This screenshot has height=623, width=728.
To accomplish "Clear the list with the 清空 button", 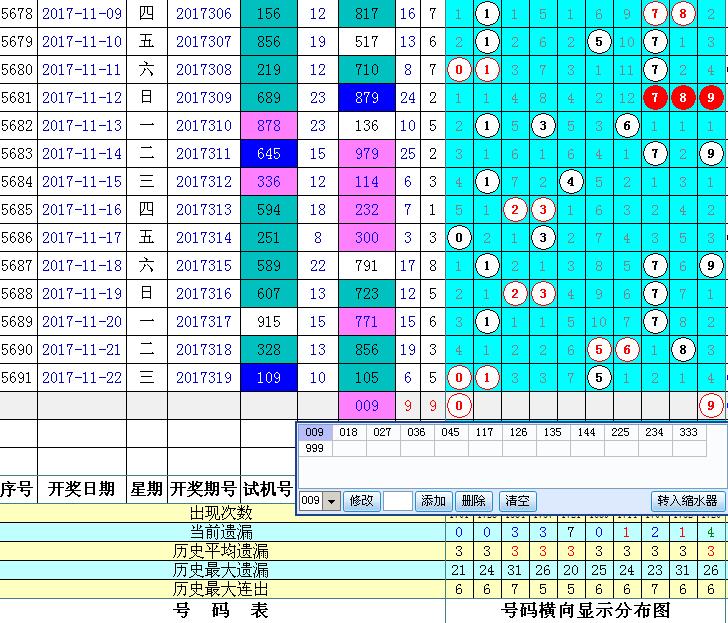I will click(517, 501).
